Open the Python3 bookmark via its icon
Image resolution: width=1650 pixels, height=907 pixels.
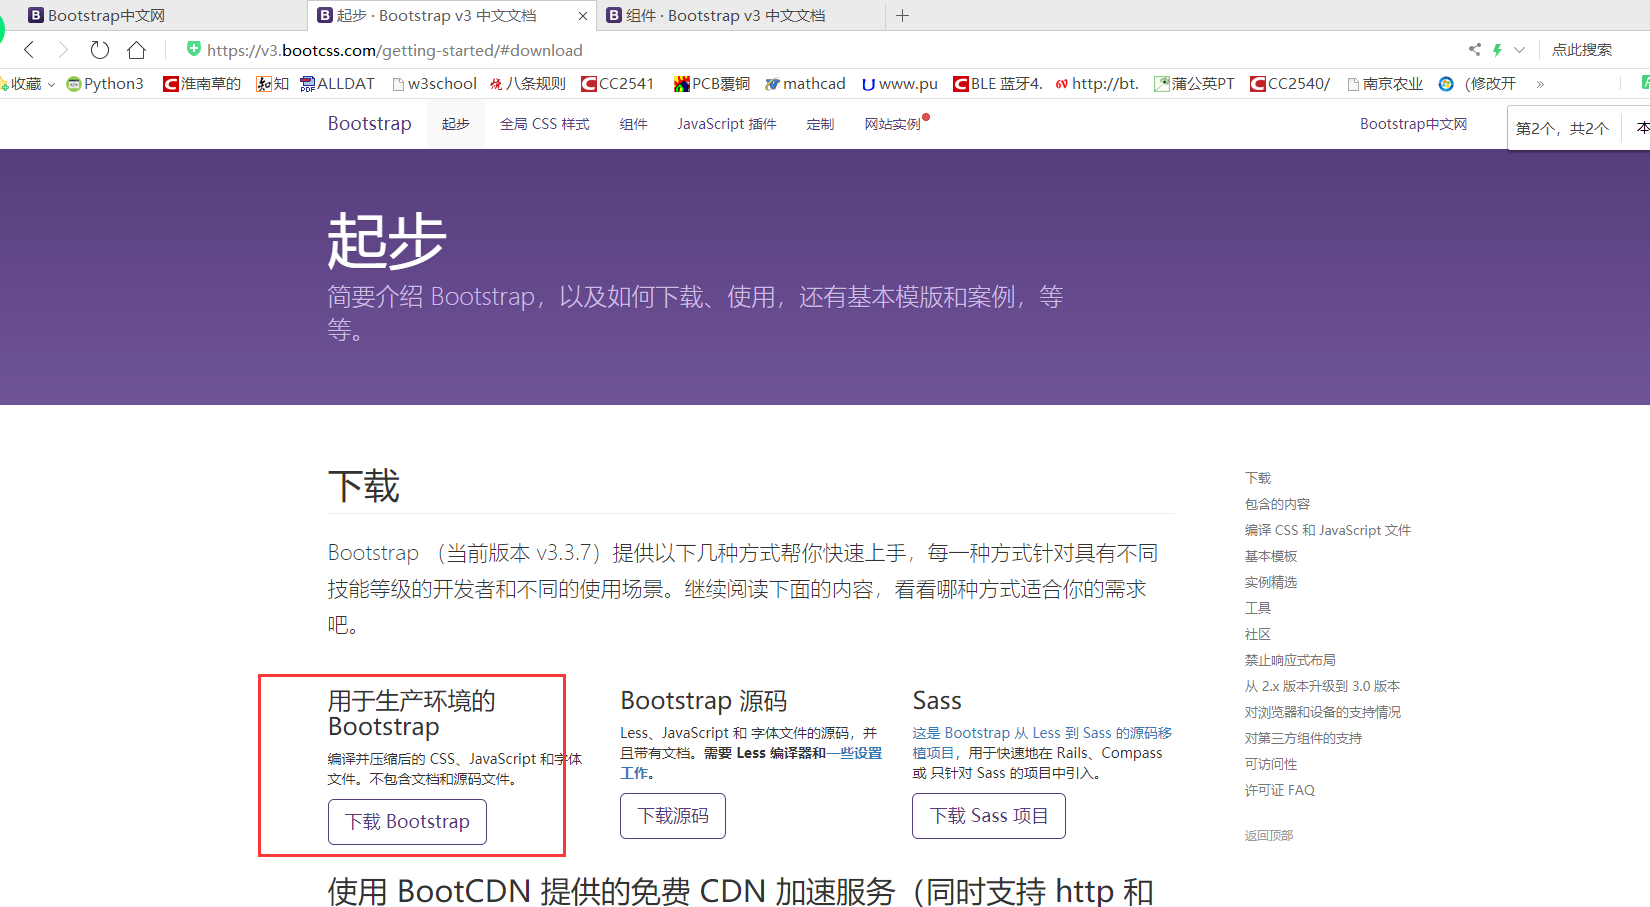tap(72, 83)
